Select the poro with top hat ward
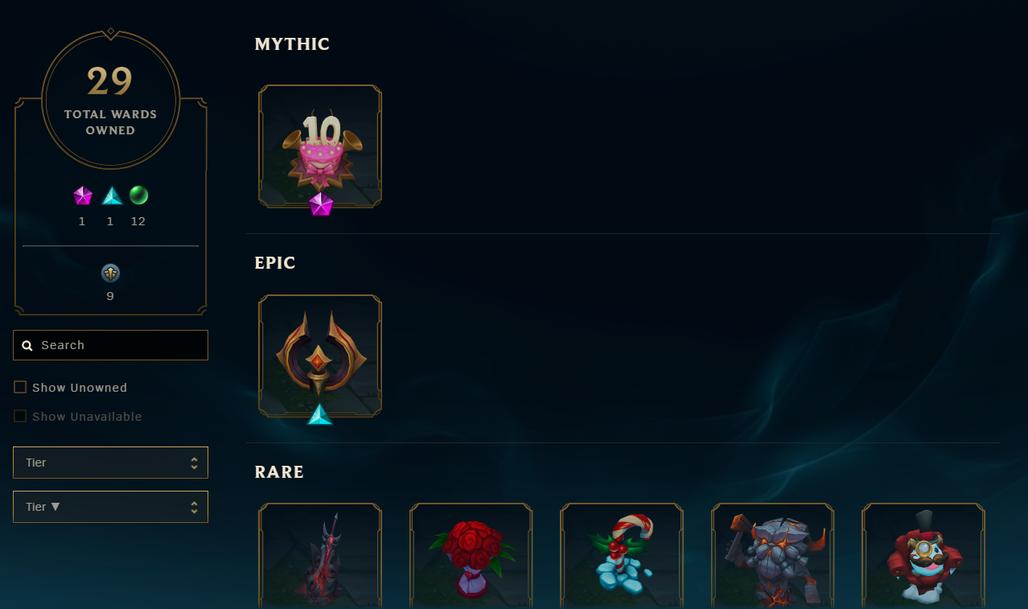This screenshot has height=609, width=1028. pos(923,556)
